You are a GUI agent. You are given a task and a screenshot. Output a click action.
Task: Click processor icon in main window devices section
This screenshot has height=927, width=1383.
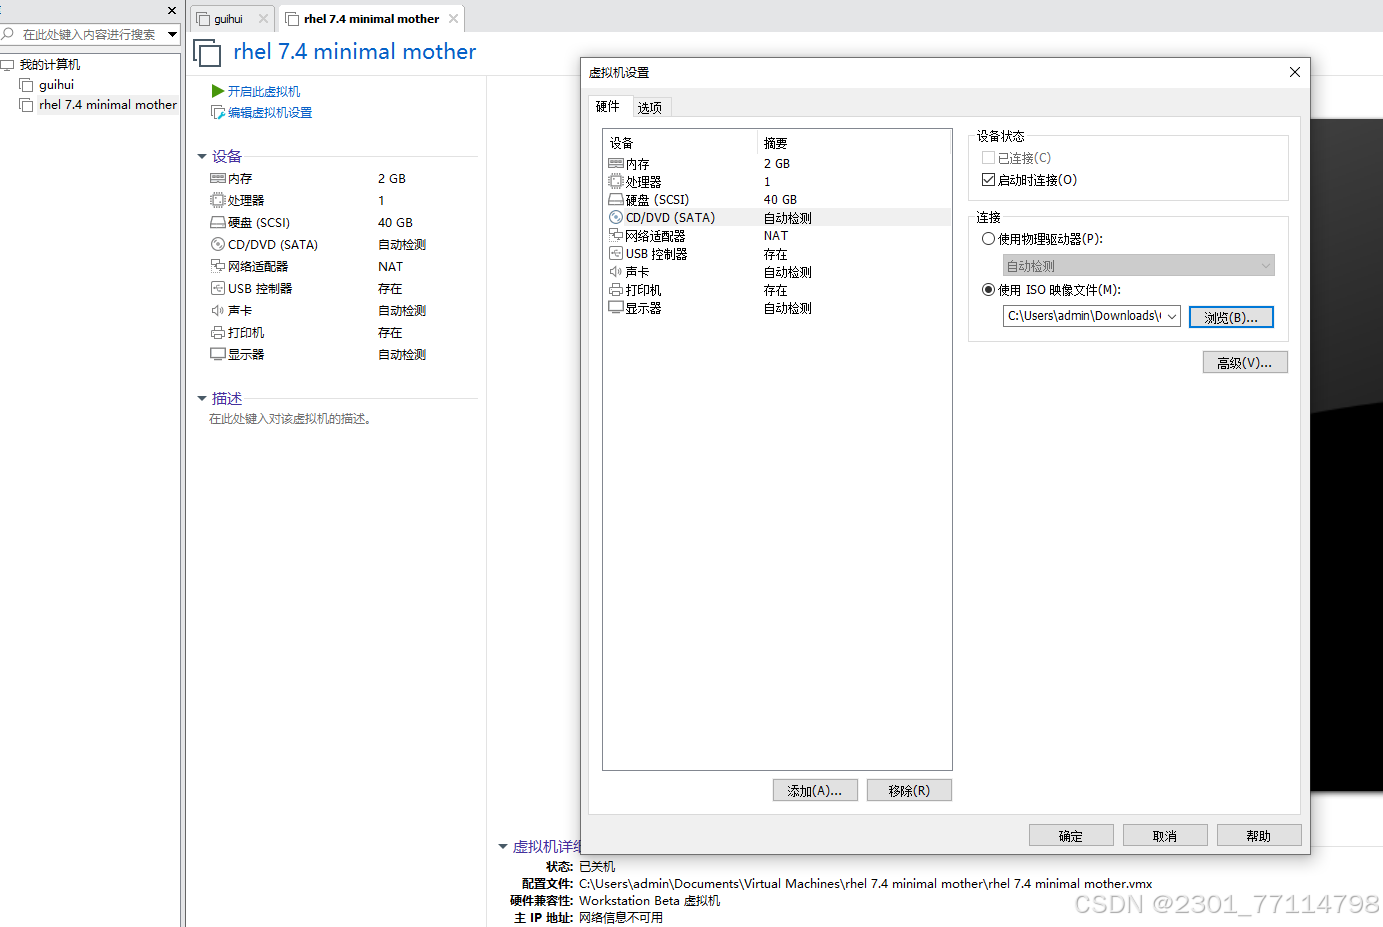point(218,200)
